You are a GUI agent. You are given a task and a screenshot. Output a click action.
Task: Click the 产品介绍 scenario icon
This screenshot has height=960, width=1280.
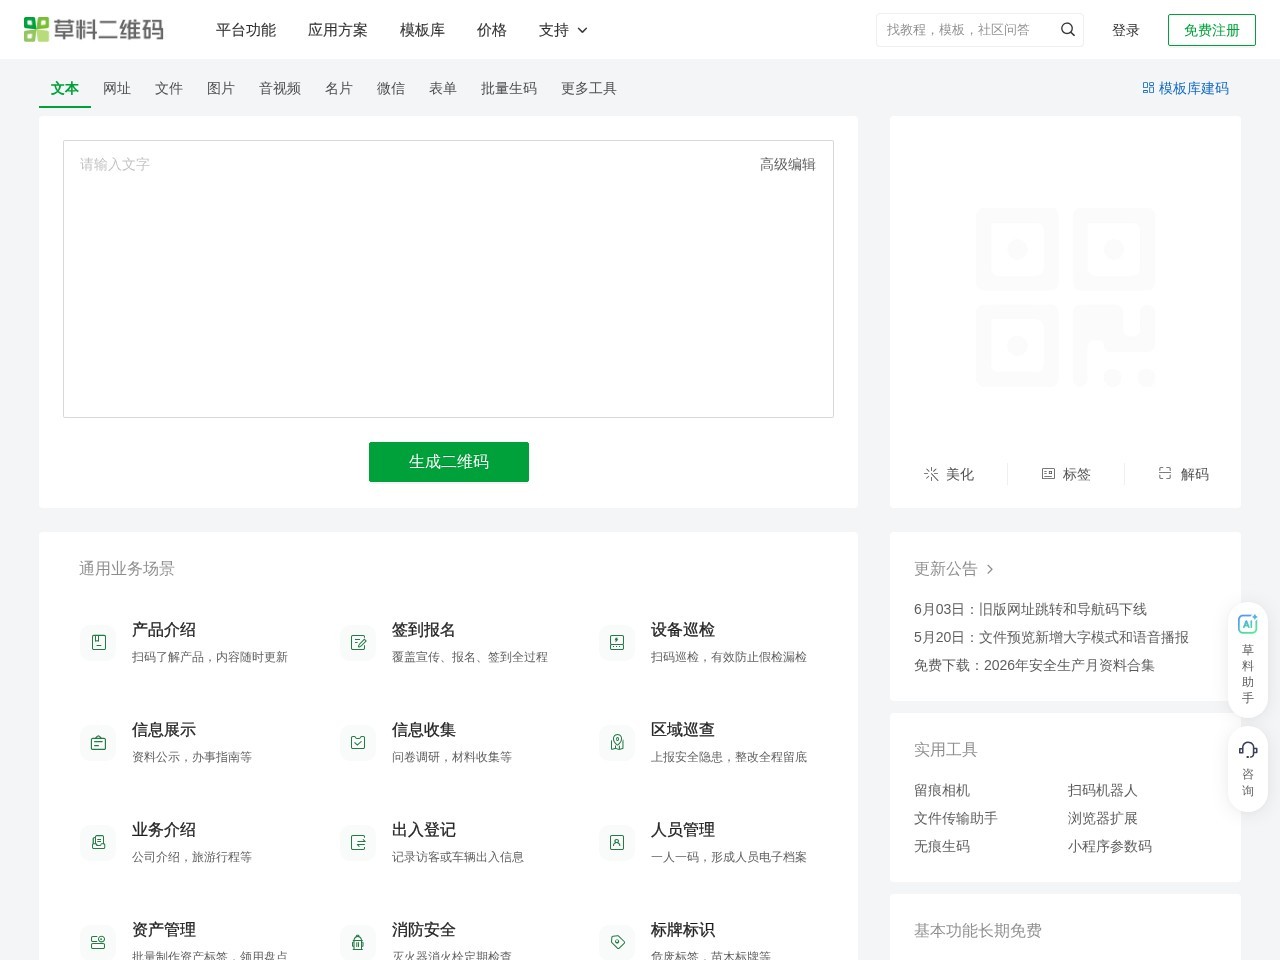[x=98, y=643]
